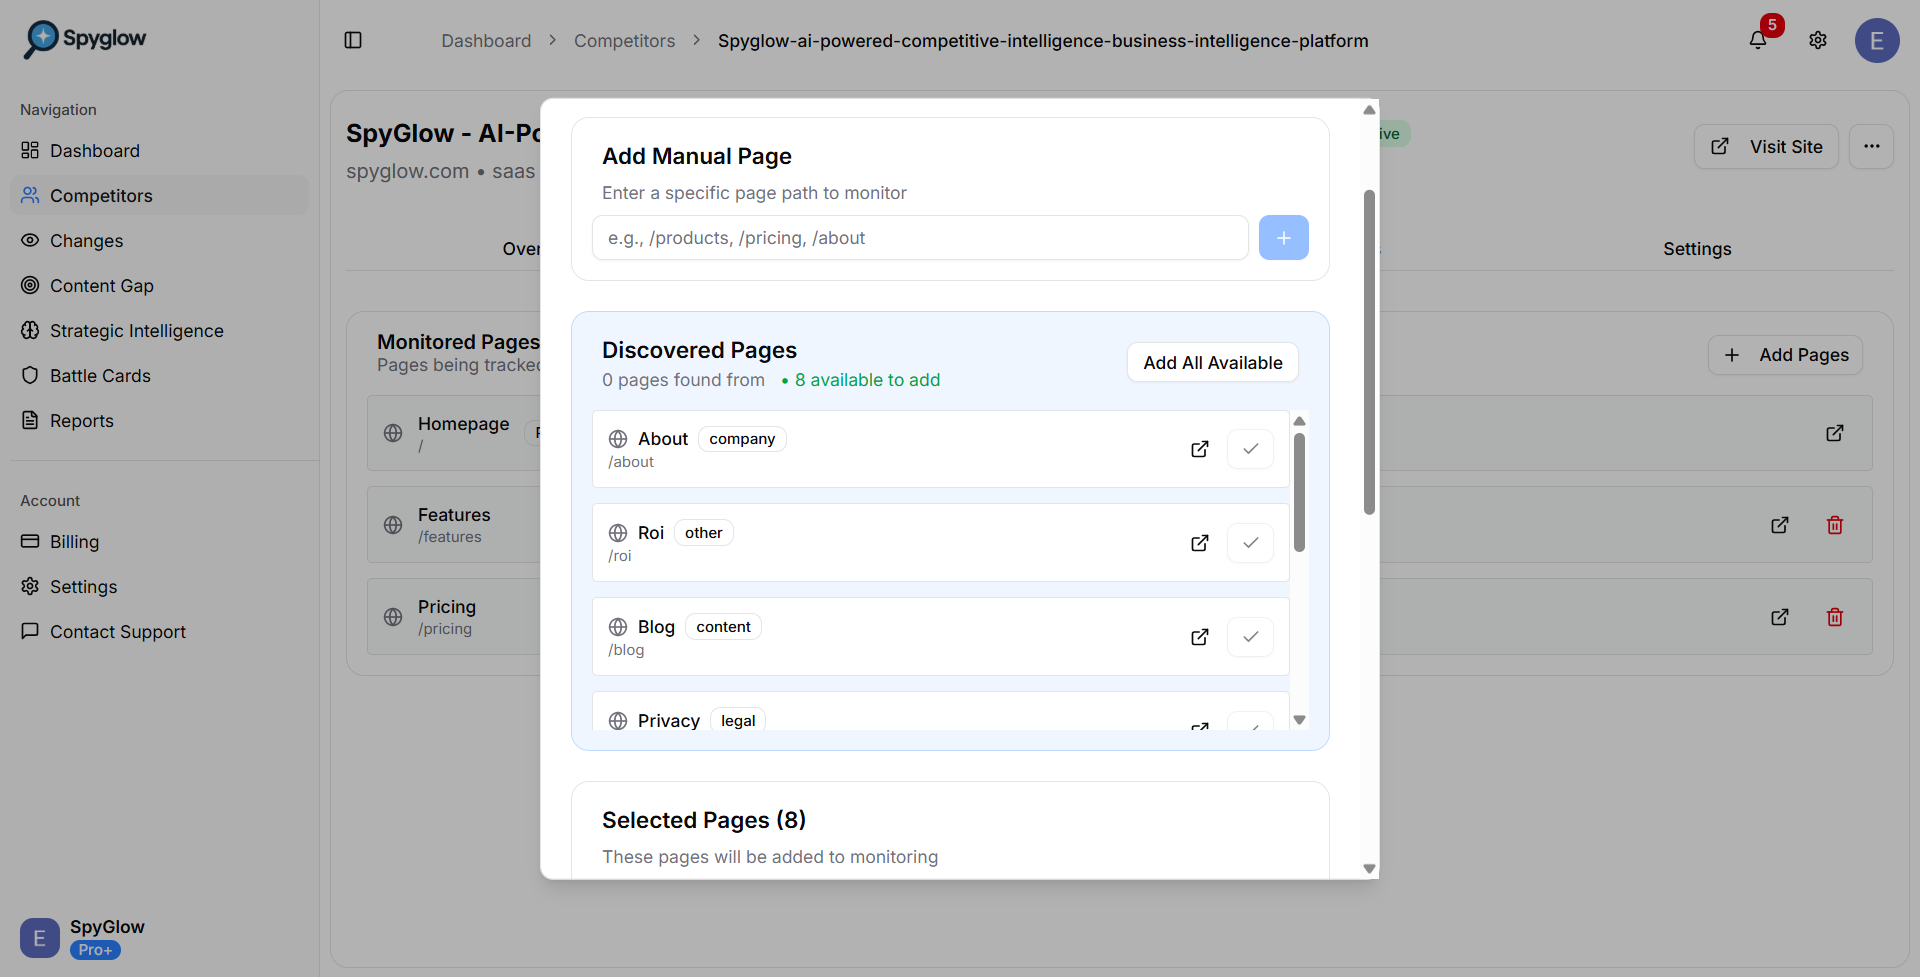Open Battle Cards in the sidebar
The image size is (1920, 977).
point(160,376)
